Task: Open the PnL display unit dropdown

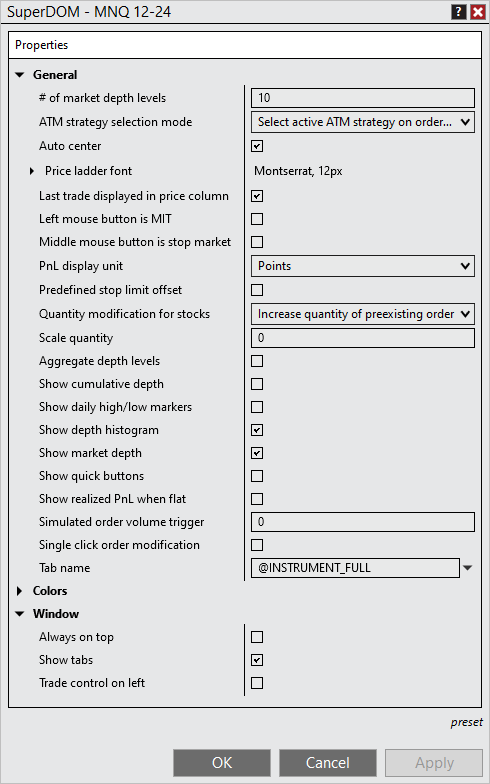Action: (x=362, y=266)
